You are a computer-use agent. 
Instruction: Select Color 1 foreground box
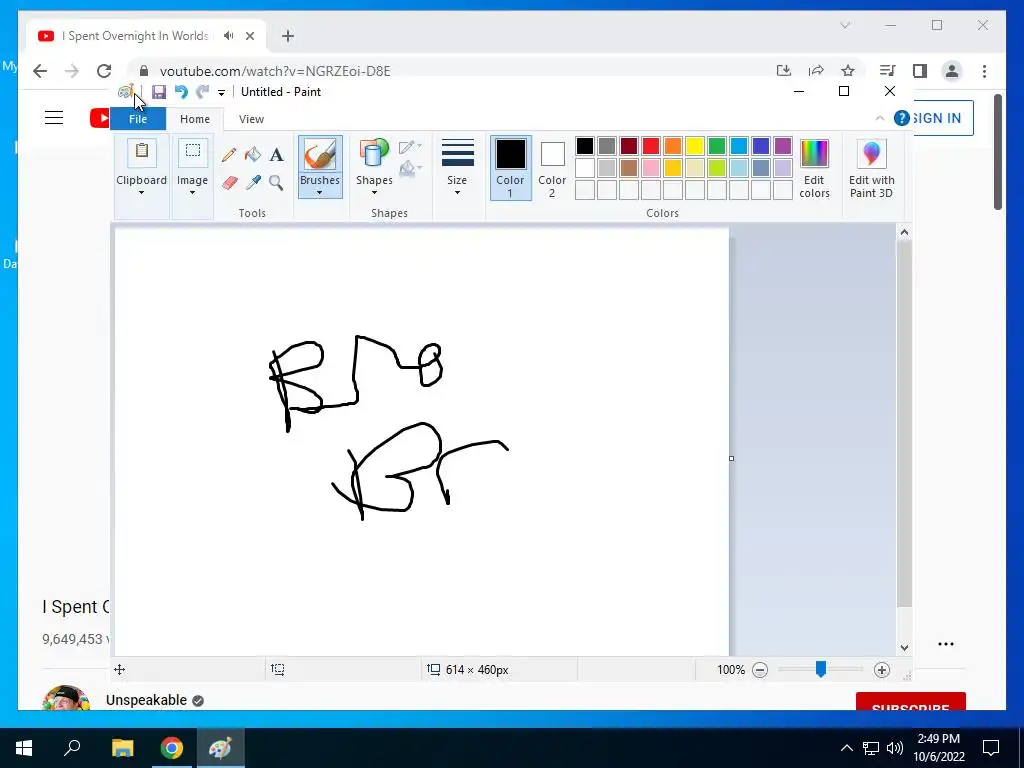pos(511,168)
